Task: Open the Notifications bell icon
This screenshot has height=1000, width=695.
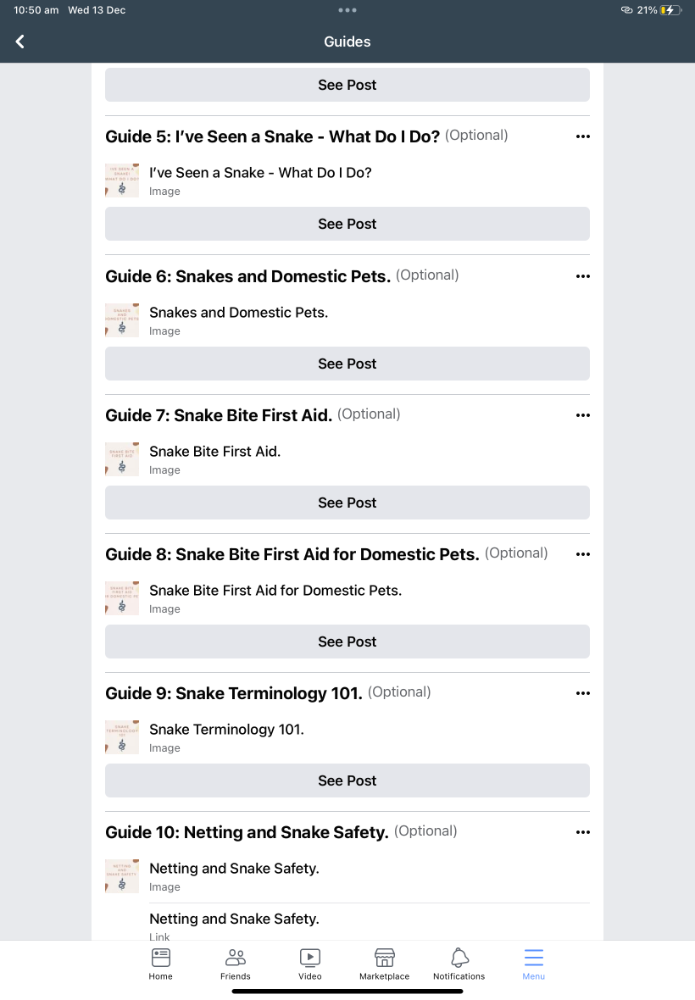Action: [459, 957]
